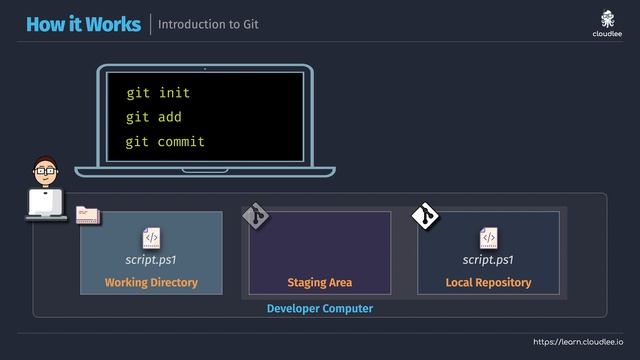The height and width of the screenshot is (360, 640).
Task: Click the developer avatar with glasses
Action: pos(46,188)
